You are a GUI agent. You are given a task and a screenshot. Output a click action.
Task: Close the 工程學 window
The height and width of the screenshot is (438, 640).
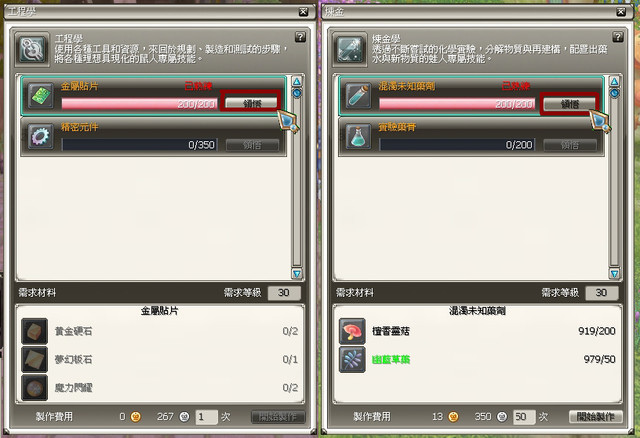tap(303, 12)
